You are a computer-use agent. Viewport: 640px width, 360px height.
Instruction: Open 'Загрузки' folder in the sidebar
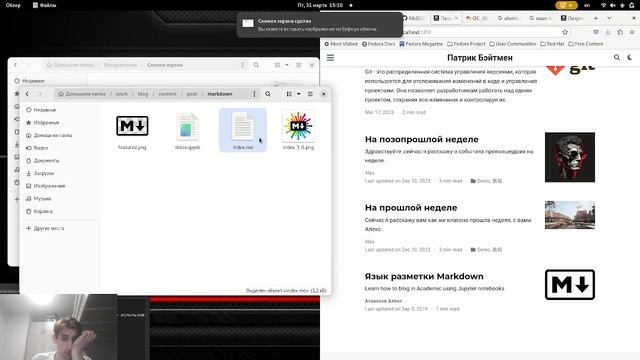[x=40, y=173]
